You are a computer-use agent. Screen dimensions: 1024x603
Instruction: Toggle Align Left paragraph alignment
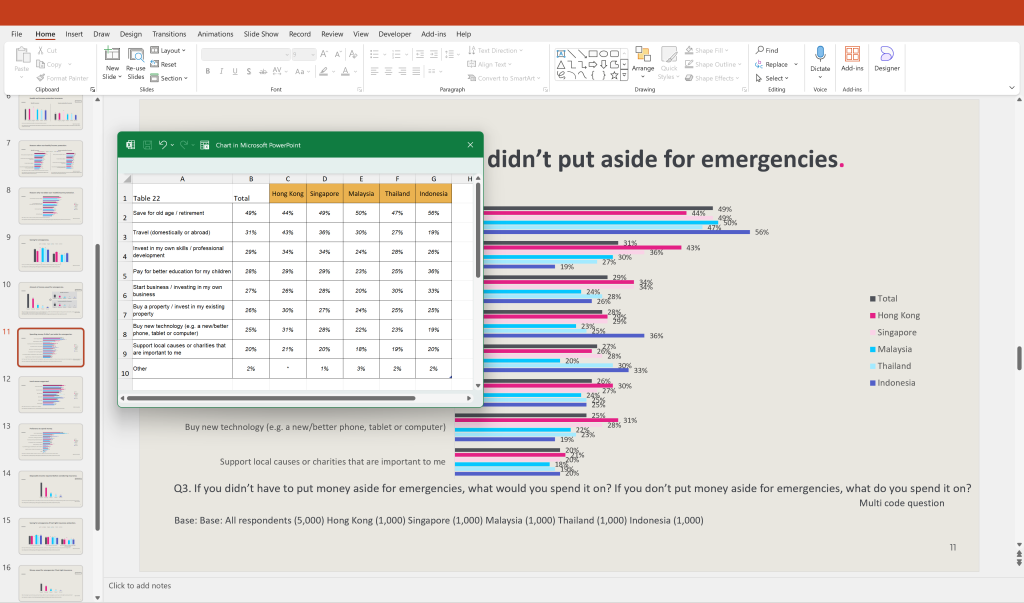374,71
